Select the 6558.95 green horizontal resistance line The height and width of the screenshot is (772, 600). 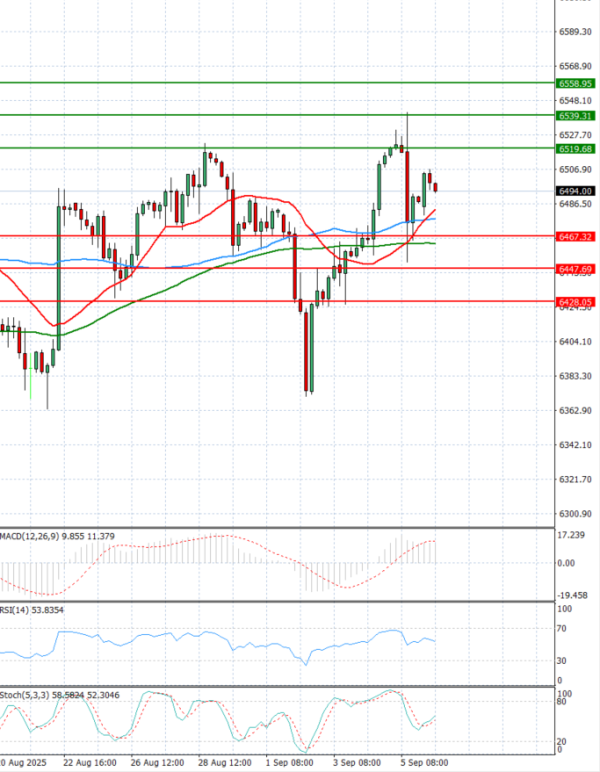276,83
